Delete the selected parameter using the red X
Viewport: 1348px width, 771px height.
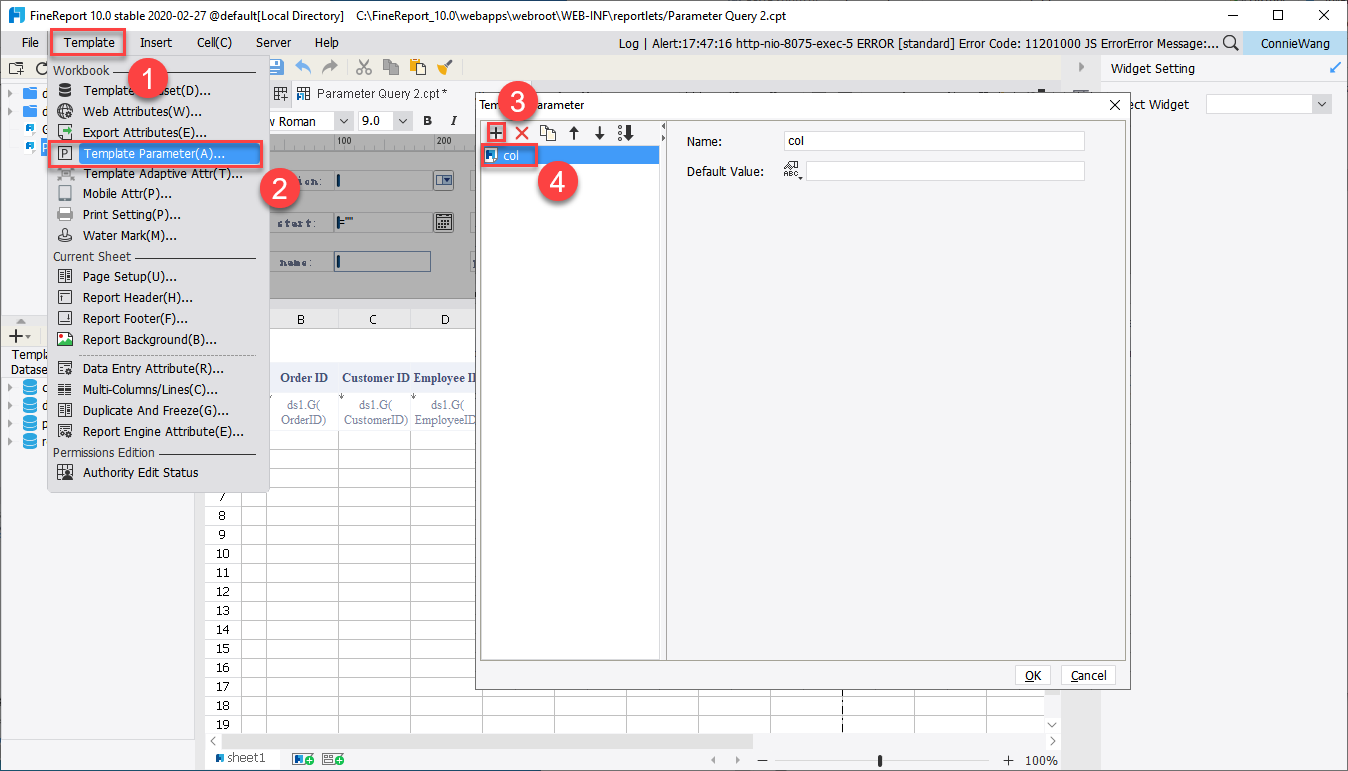pos(520,132)
